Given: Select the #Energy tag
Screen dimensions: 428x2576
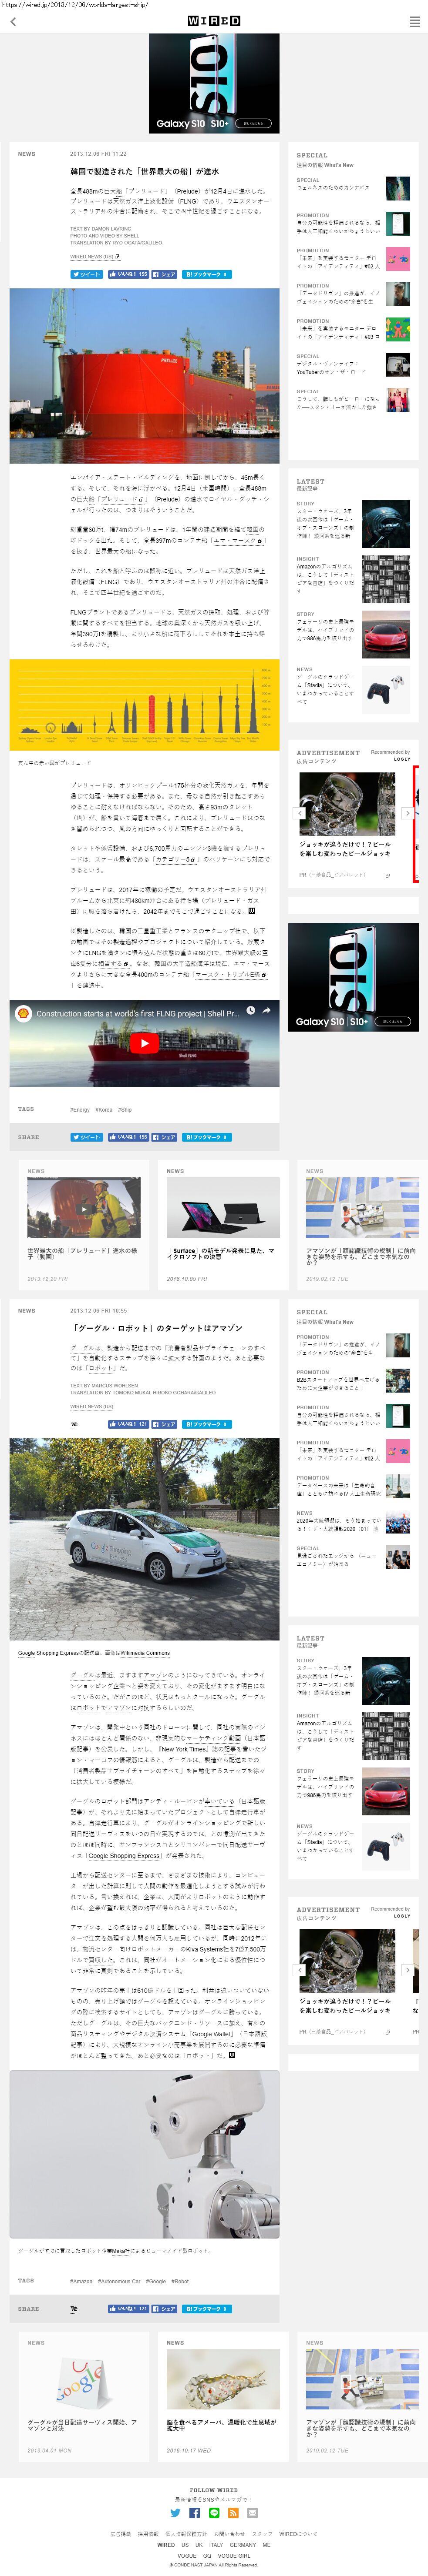Looking at the screenshot, I should [80, 1109].
